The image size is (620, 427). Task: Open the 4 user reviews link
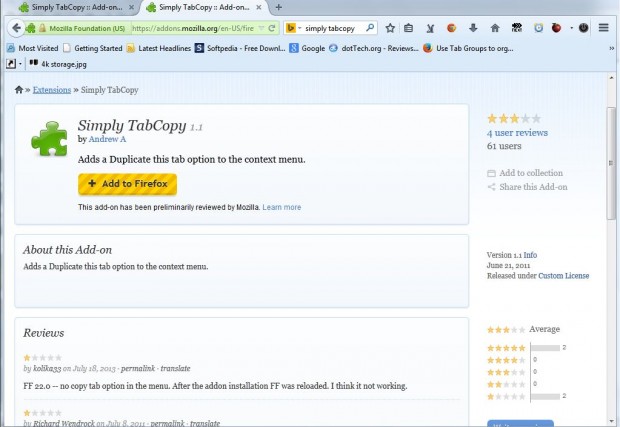tap(517, 133)
